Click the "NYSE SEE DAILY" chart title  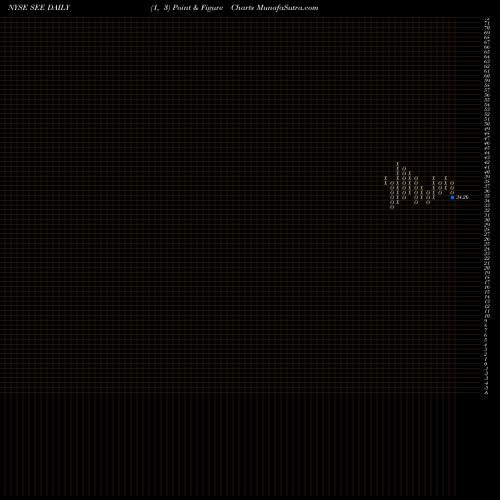click(39, 8)
